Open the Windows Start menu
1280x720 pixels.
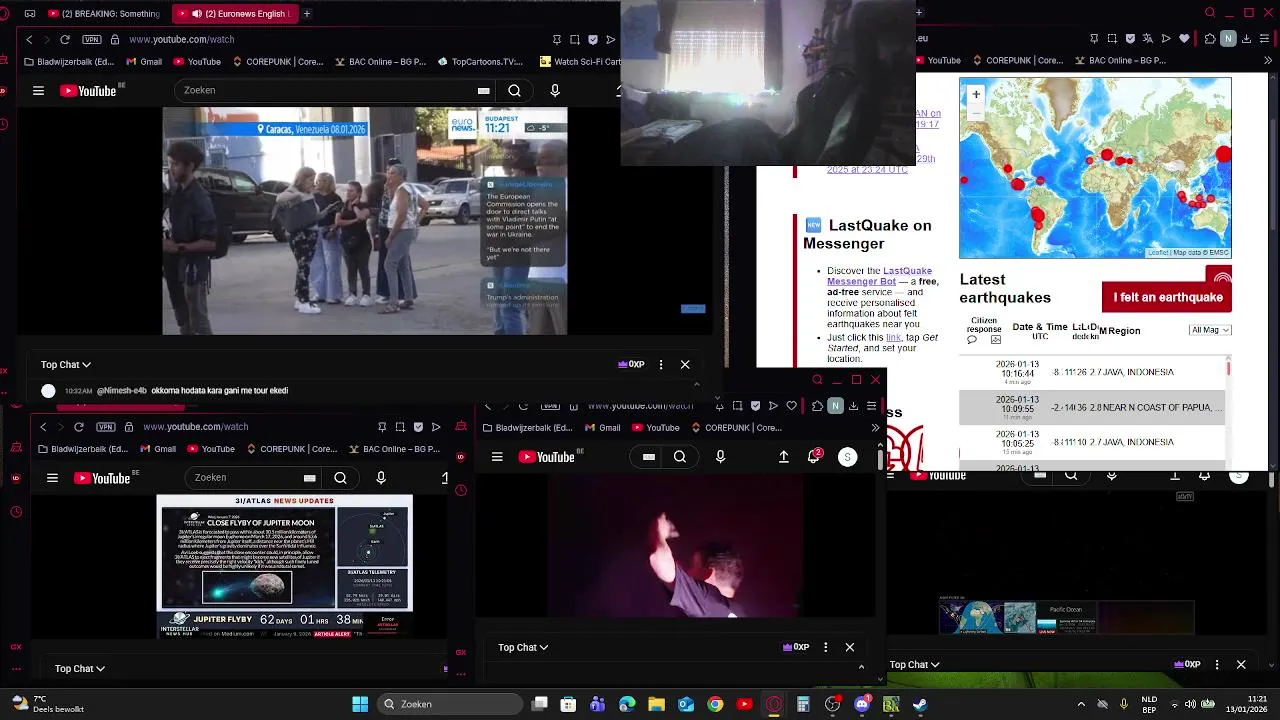pos(360,704)
